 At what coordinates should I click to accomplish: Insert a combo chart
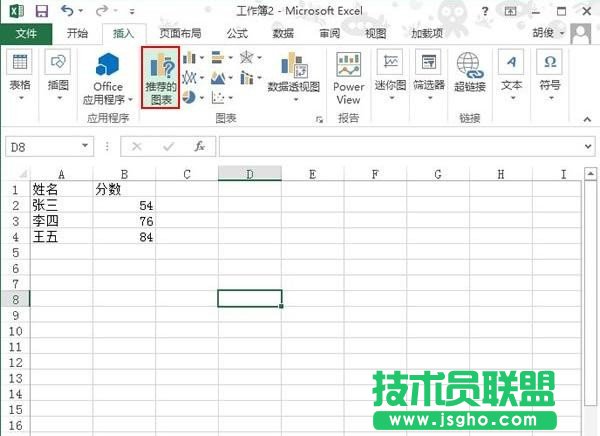(x=246, y=78)
